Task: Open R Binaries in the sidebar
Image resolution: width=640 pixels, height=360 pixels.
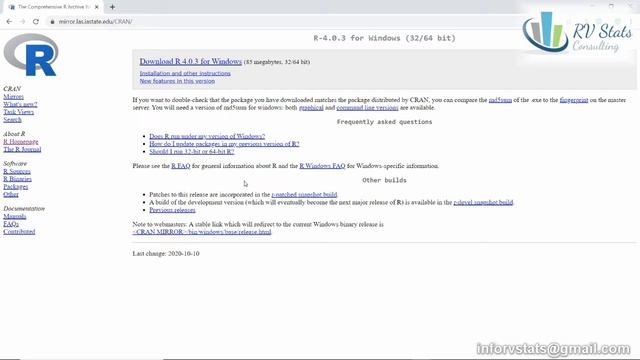Action: coord(17,179)
